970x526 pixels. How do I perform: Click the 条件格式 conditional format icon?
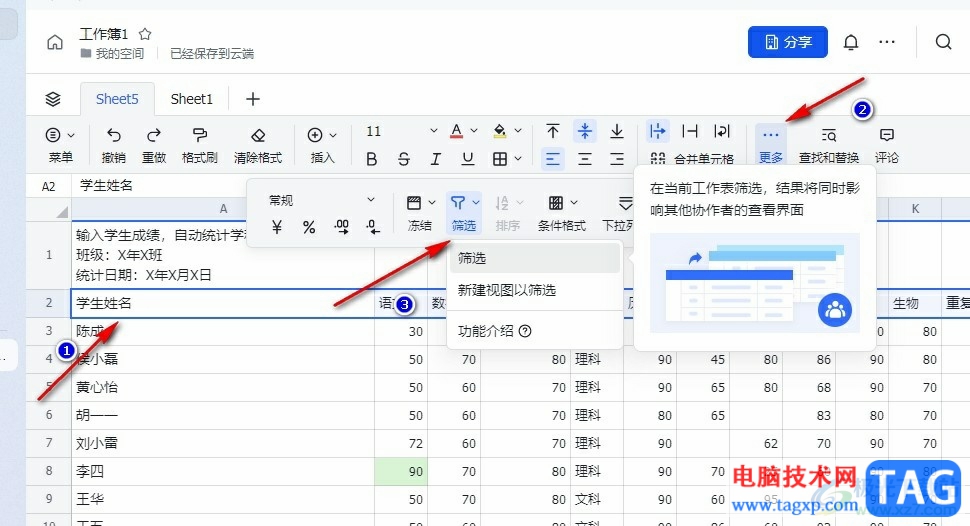(x=556, y=203)
